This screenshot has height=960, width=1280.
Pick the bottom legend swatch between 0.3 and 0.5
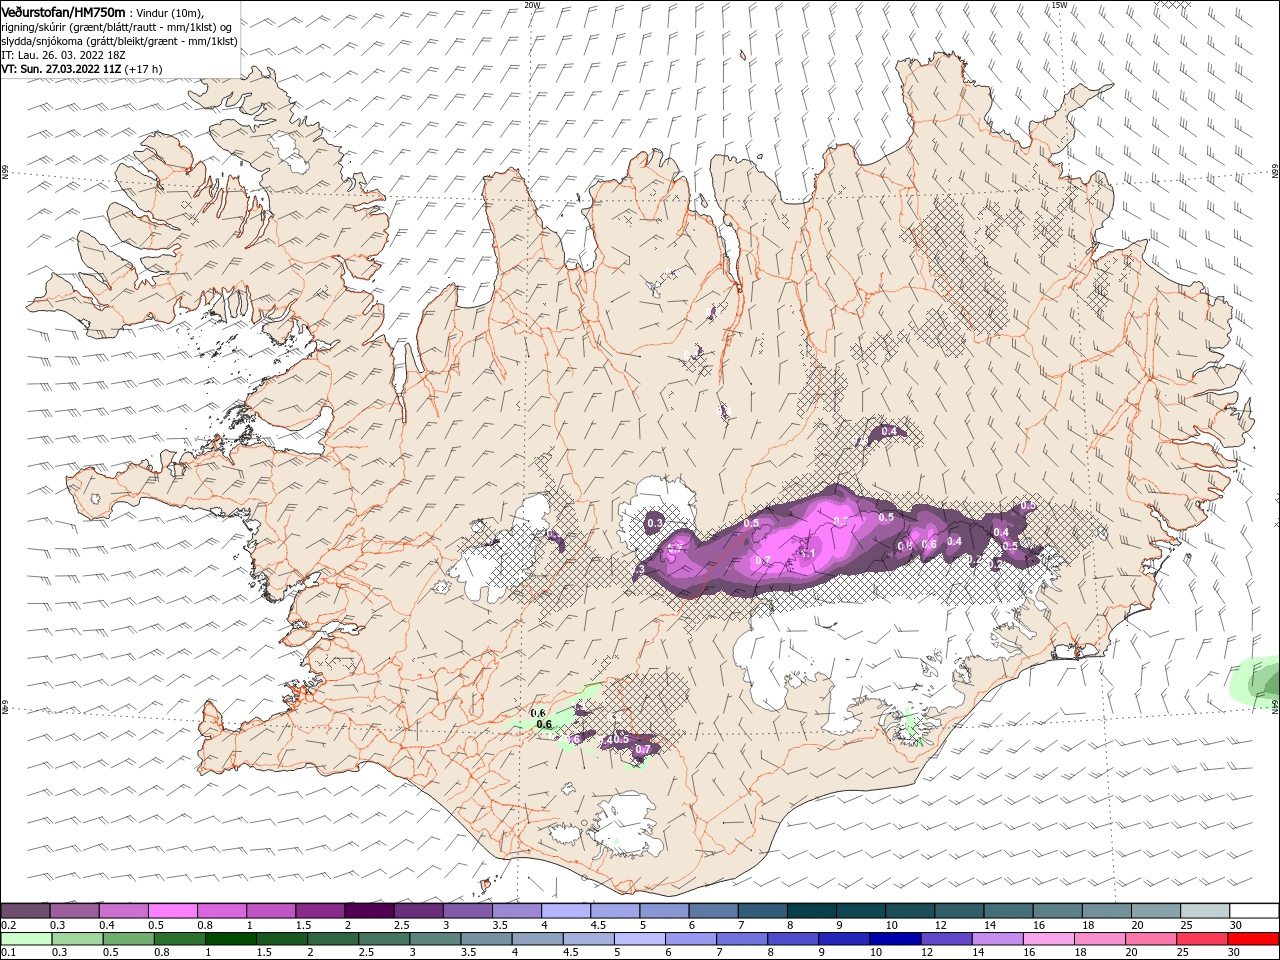[78, 939]
